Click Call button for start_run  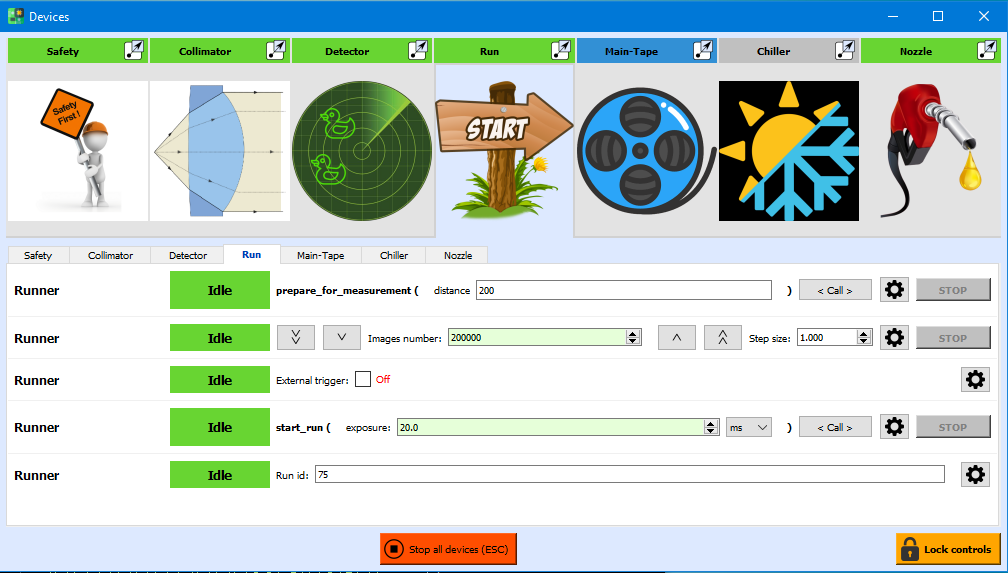pos(834,427)
